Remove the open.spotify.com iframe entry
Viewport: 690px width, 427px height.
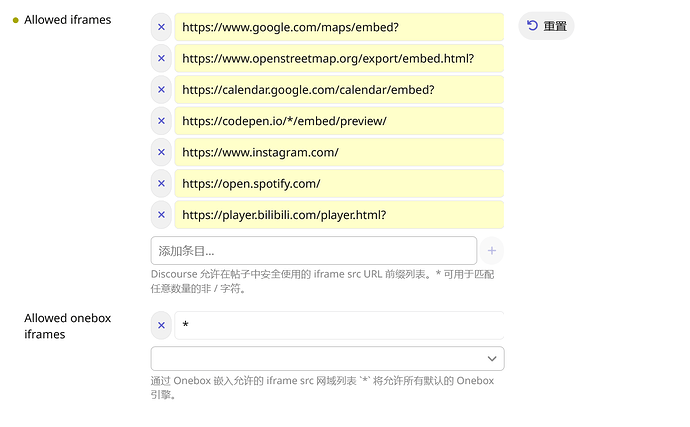click(161, 183)
